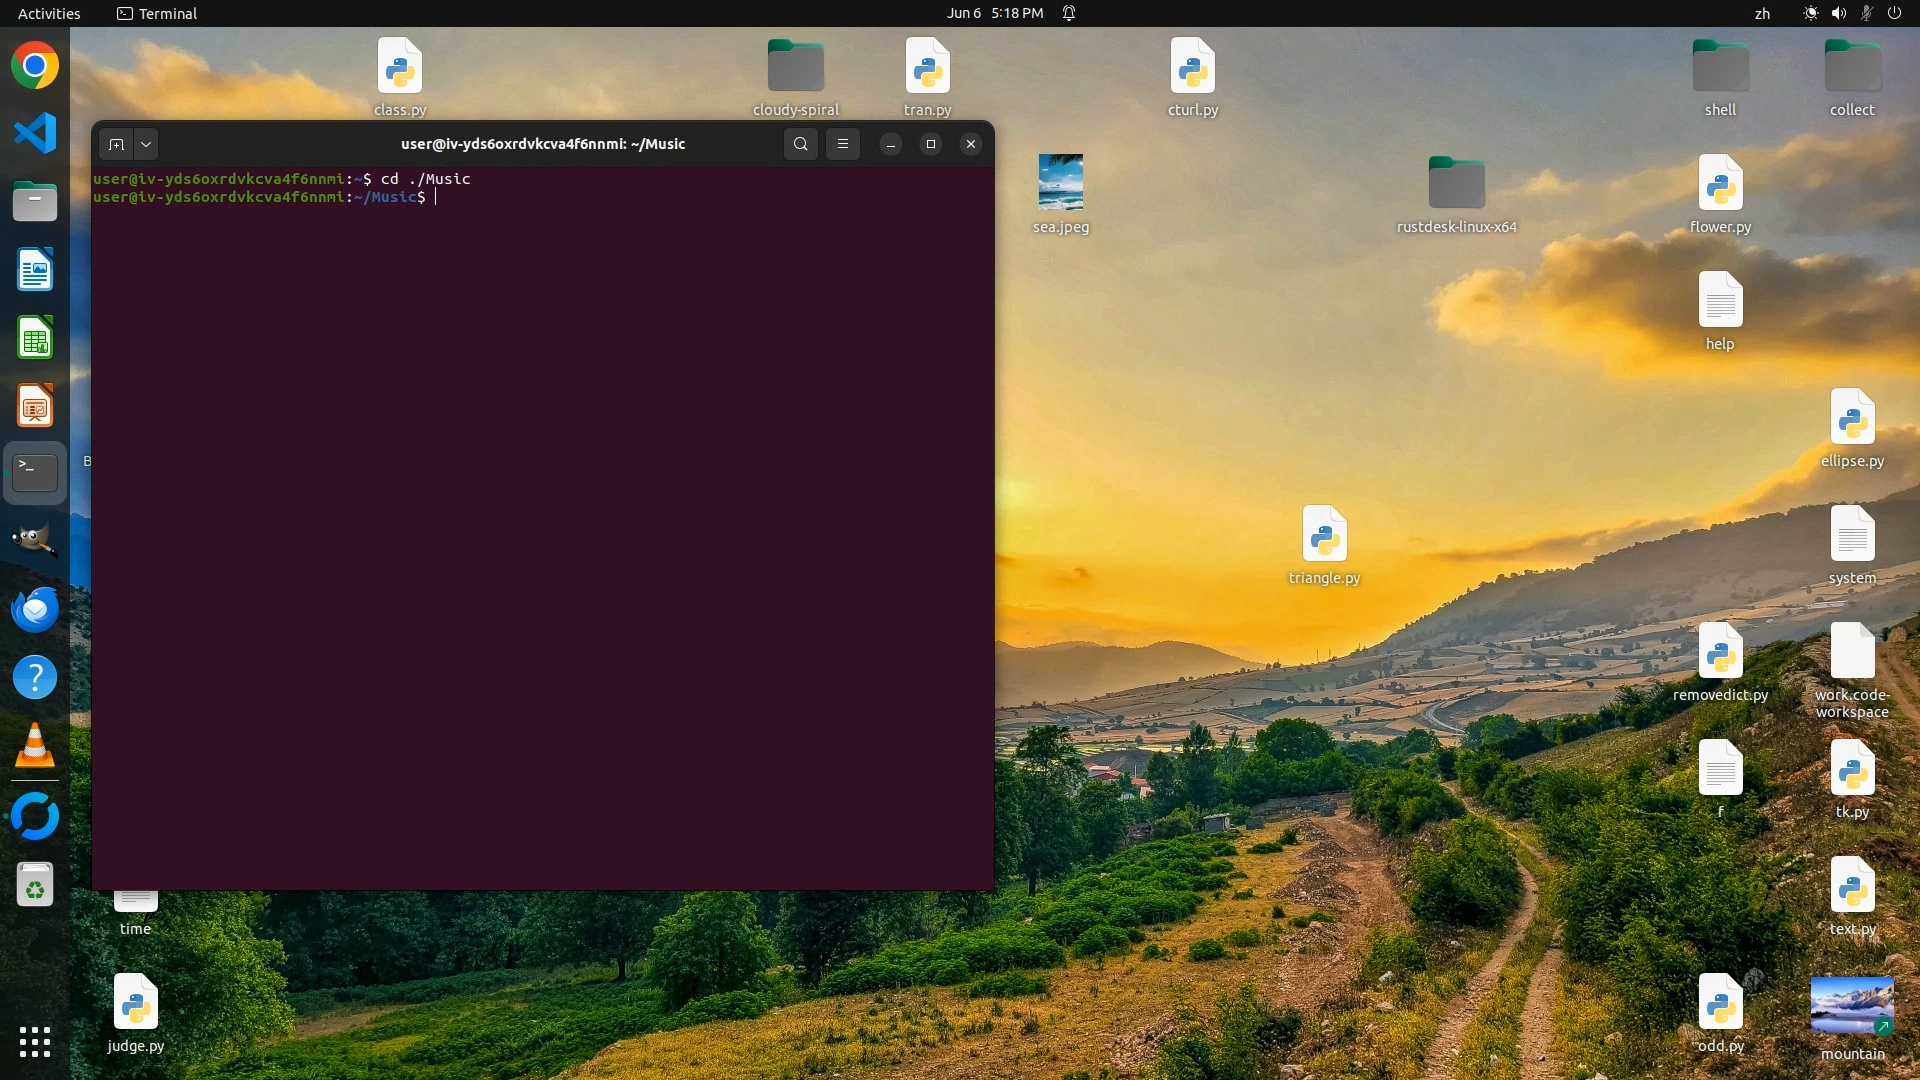Open a new terminal tab
The image size is (1920, 1080).
(116, 144)
